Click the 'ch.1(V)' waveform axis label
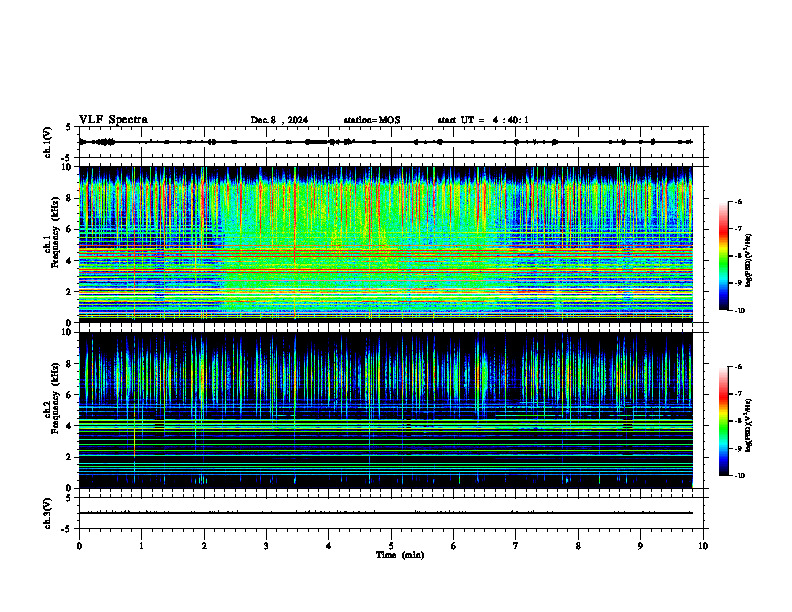The width and height of the screenshot is (792, 612). tap(48, 142)
